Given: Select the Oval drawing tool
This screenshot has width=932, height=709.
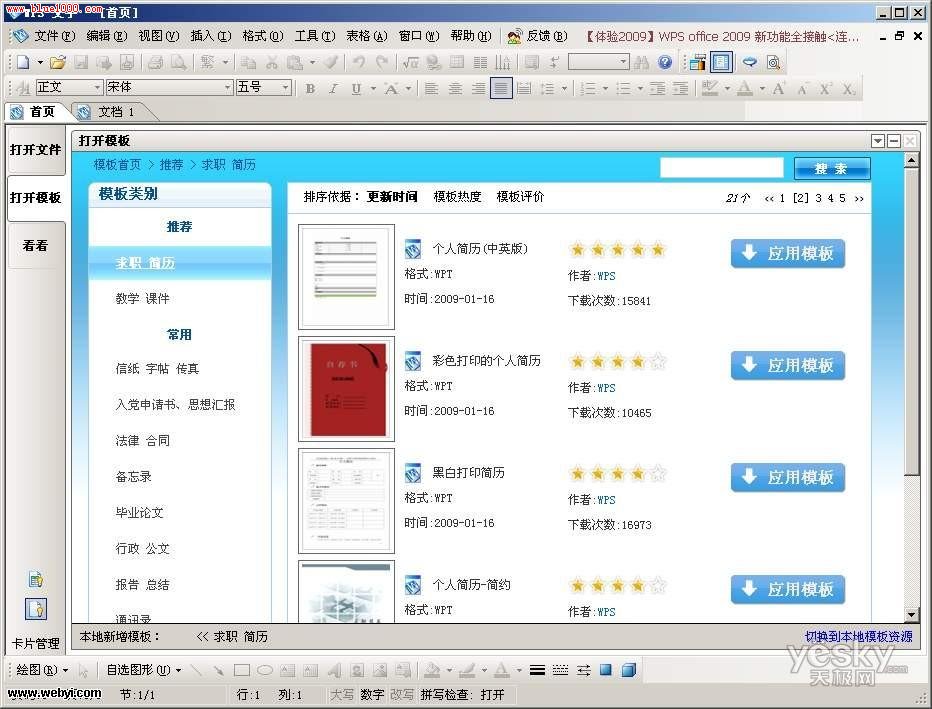Looking at the screenshot, I should point(265,670).
